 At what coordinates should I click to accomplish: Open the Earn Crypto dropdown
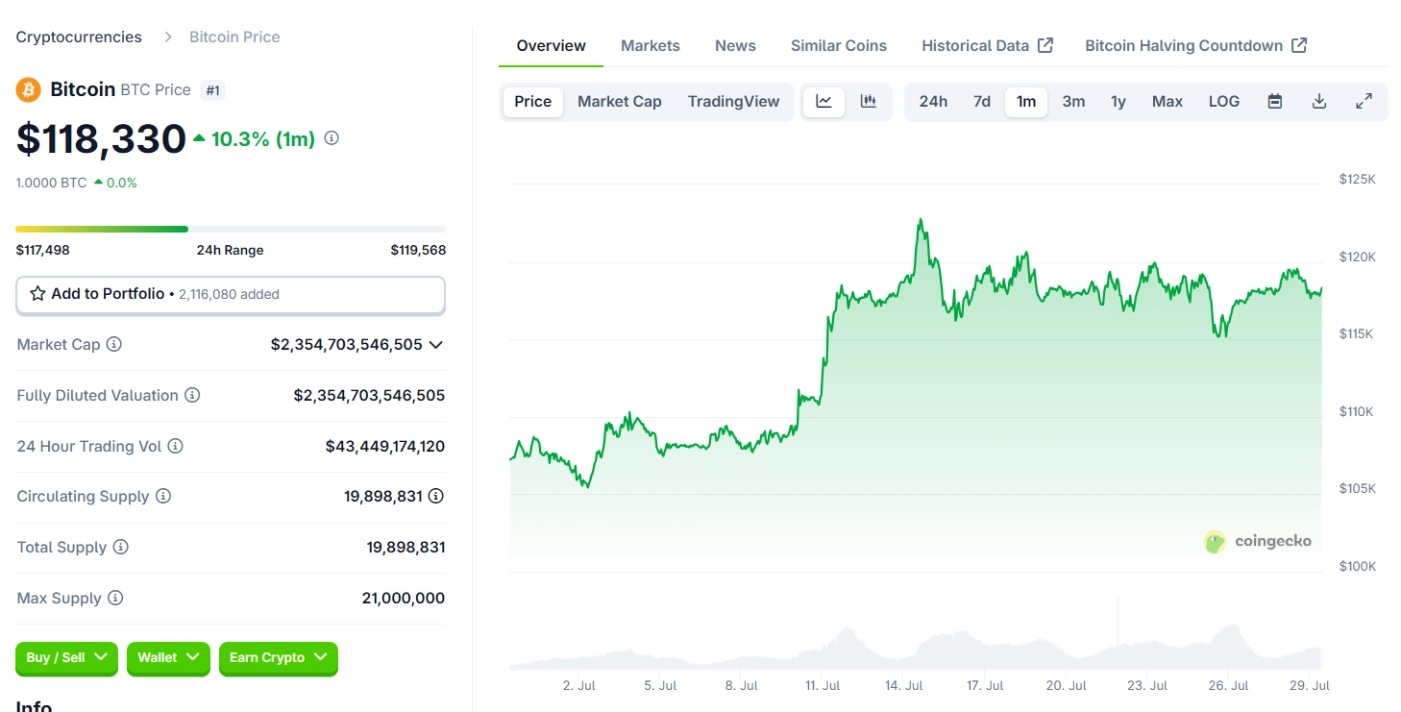278,658
